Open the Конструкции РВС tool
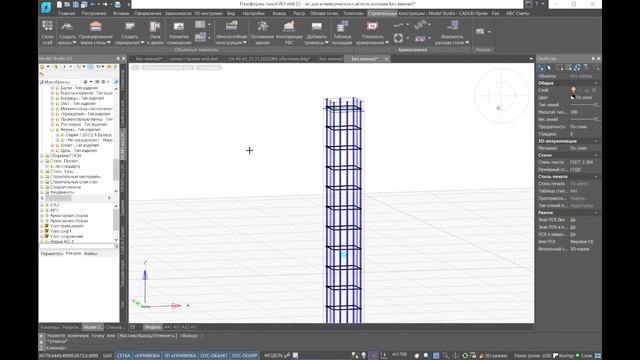 (289, 32)
